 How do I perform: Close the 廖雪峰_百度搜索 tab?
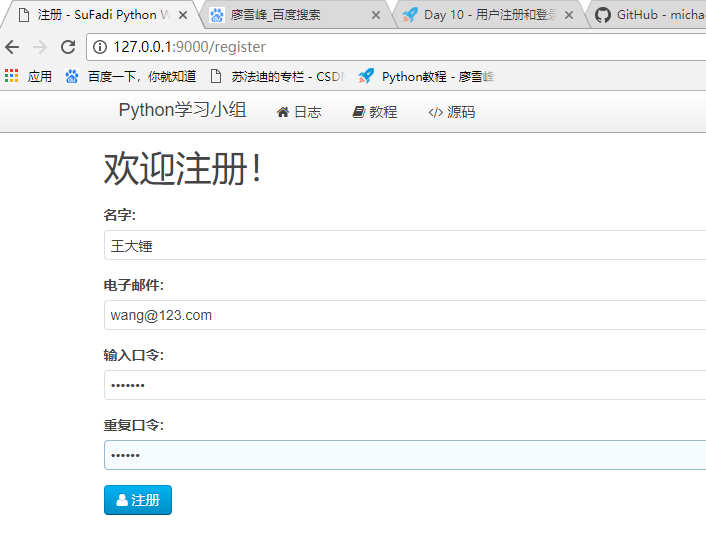click(376, 15)
